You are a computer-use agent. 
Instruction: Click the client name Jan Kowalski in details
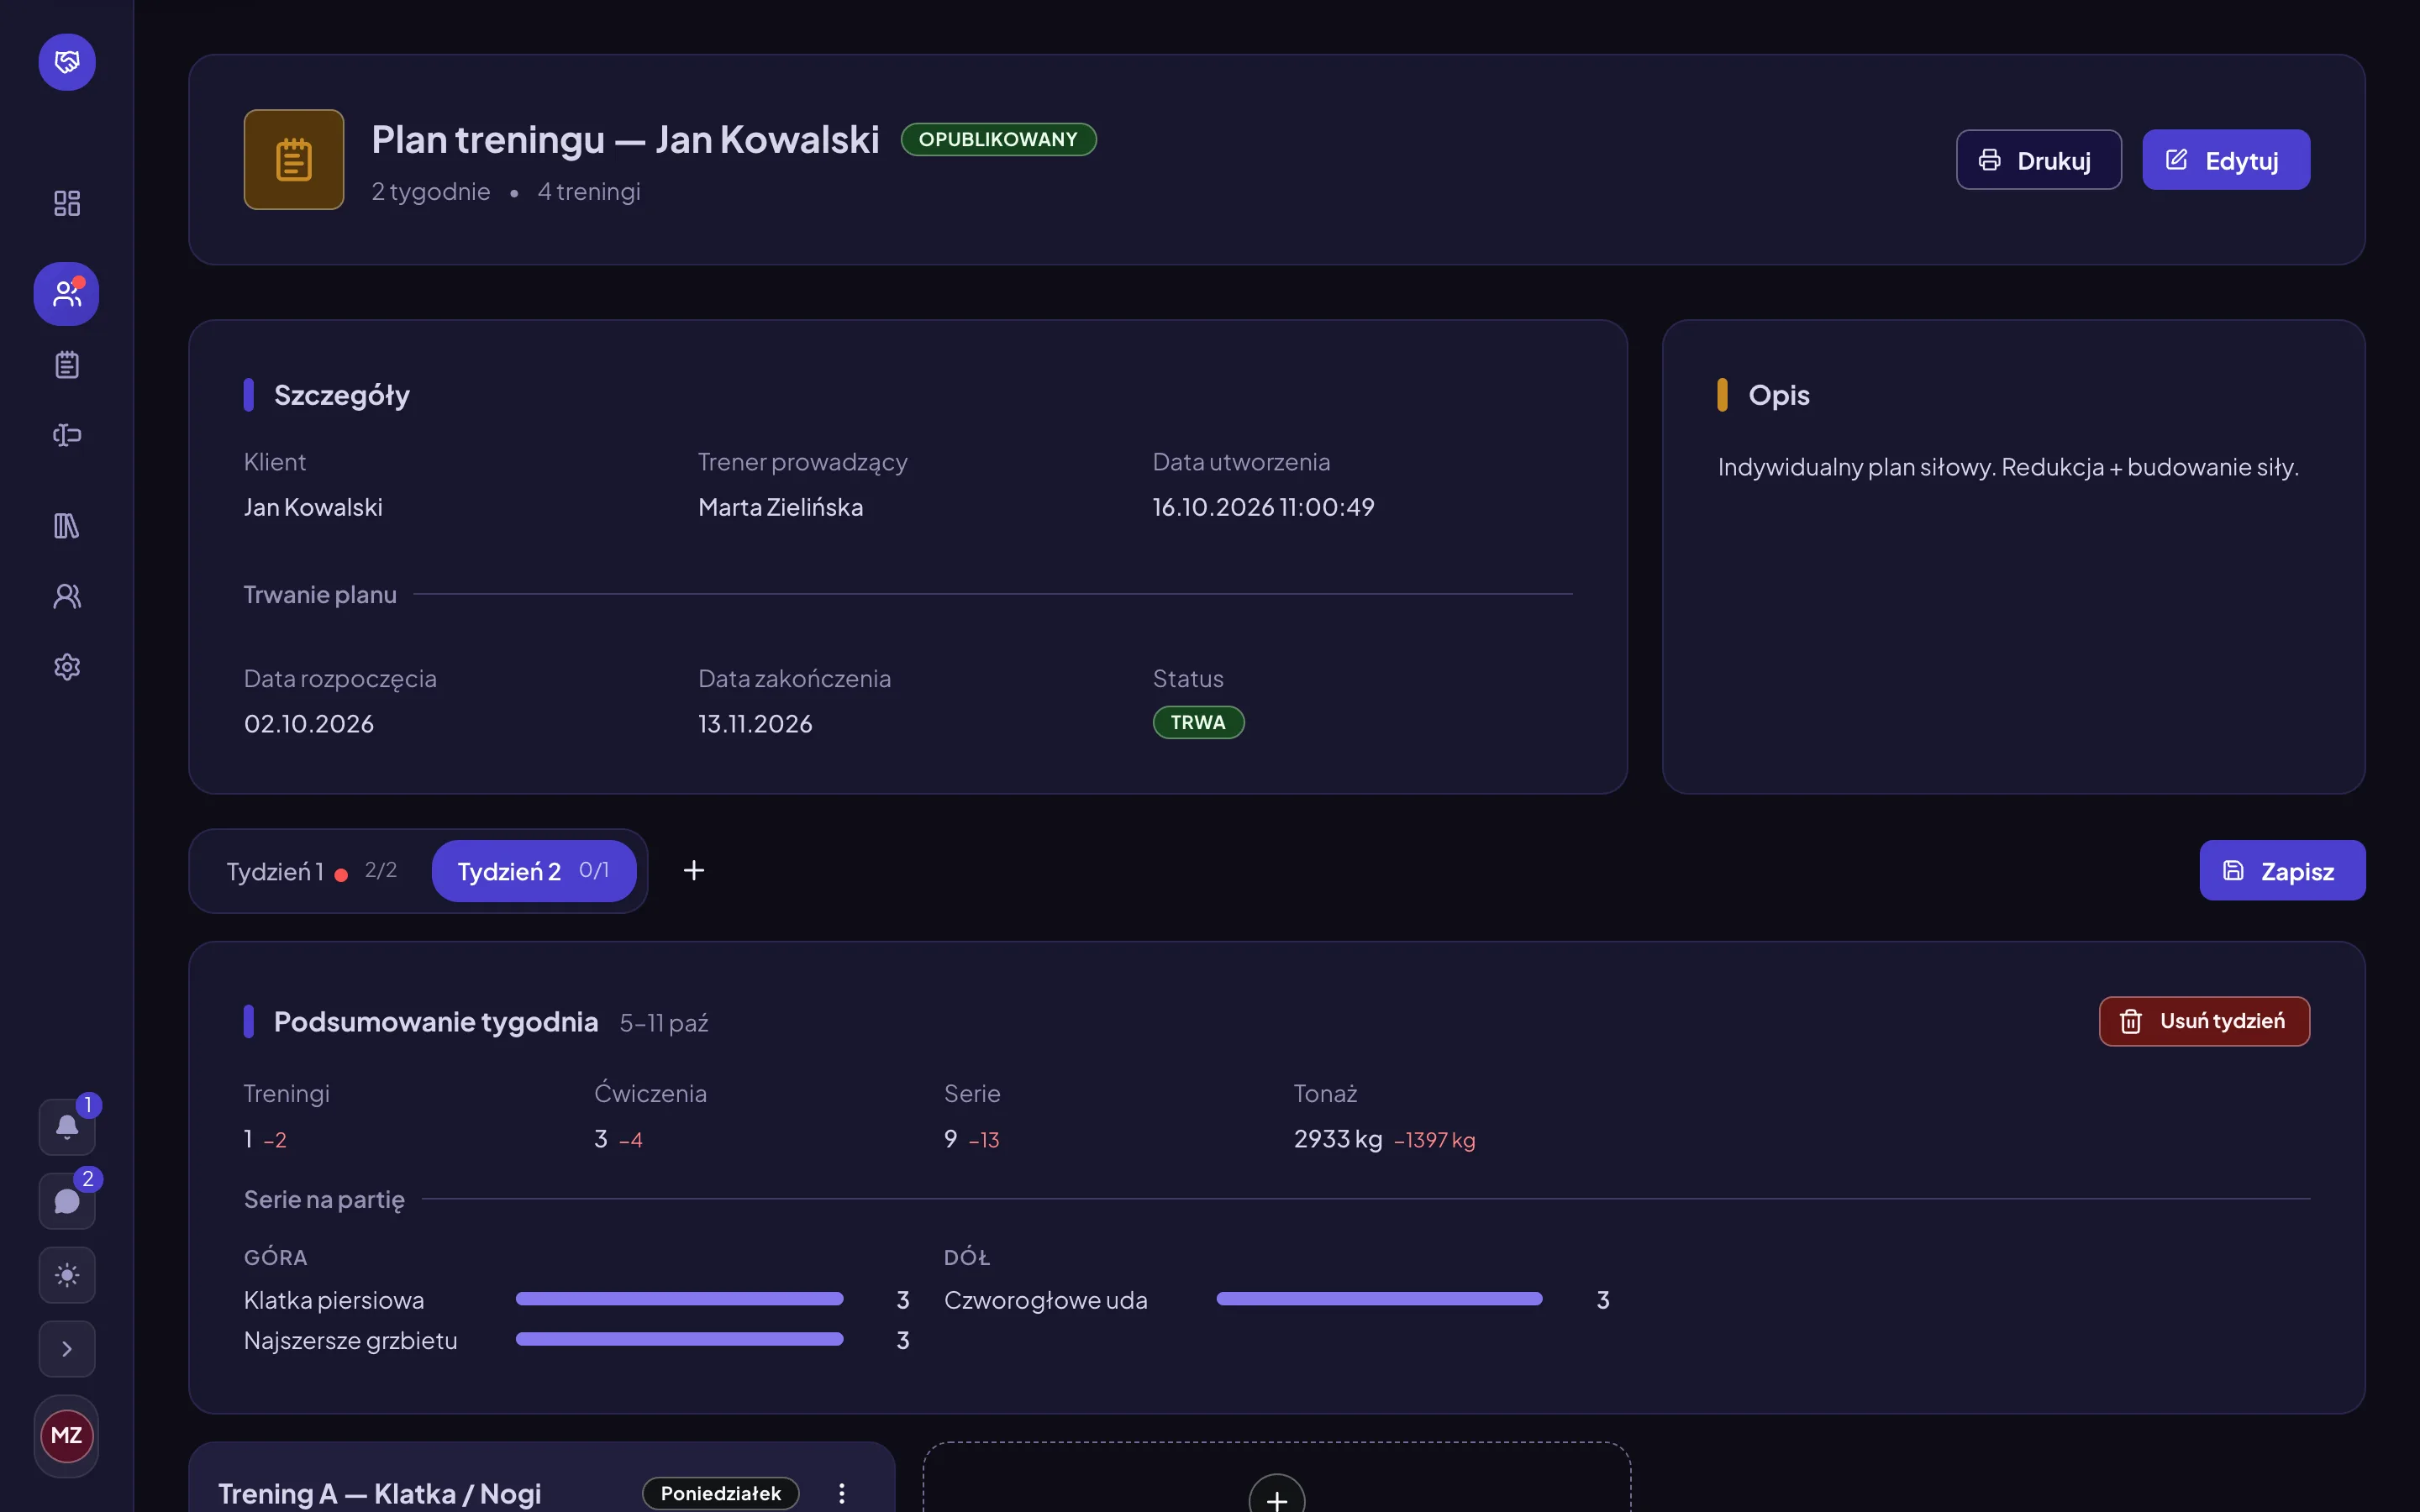coord(313,507)
